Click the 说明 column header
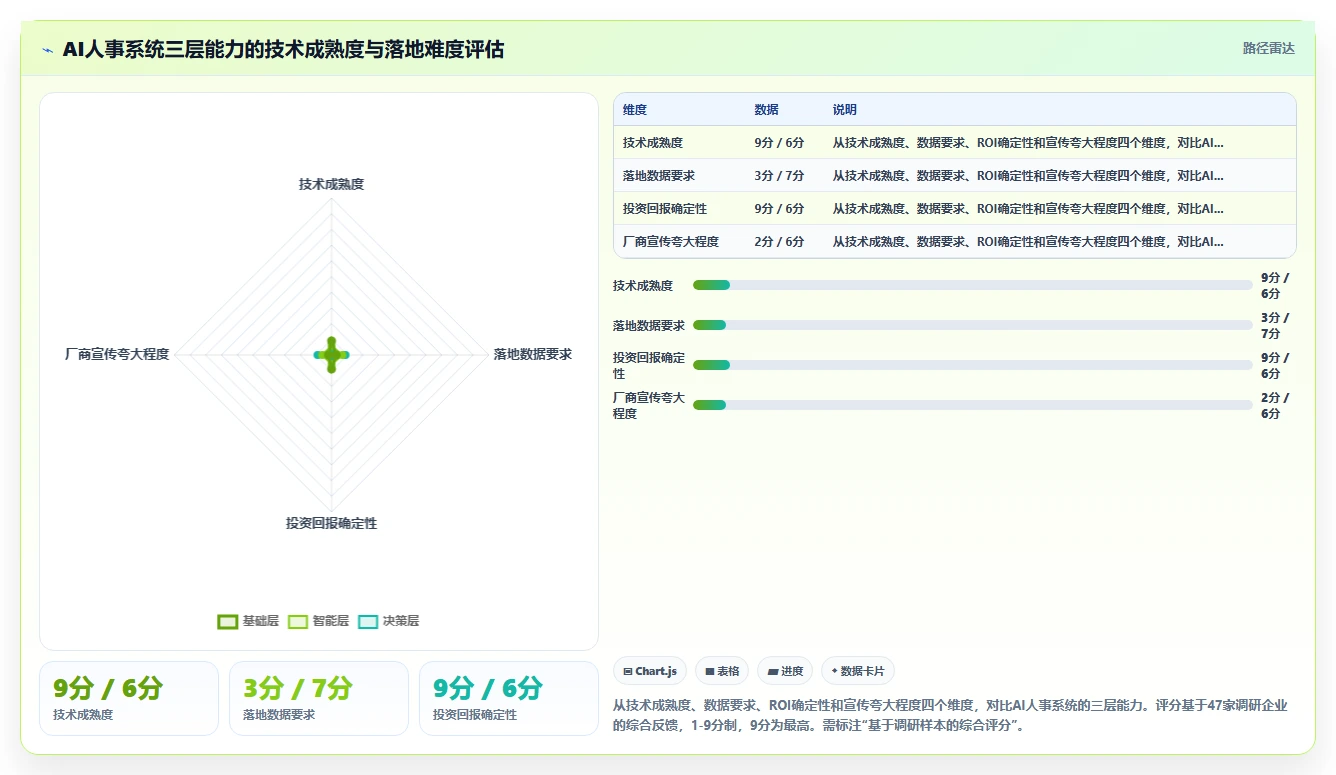The height and width of the screenshot is (775, 1336). point(845,110)
